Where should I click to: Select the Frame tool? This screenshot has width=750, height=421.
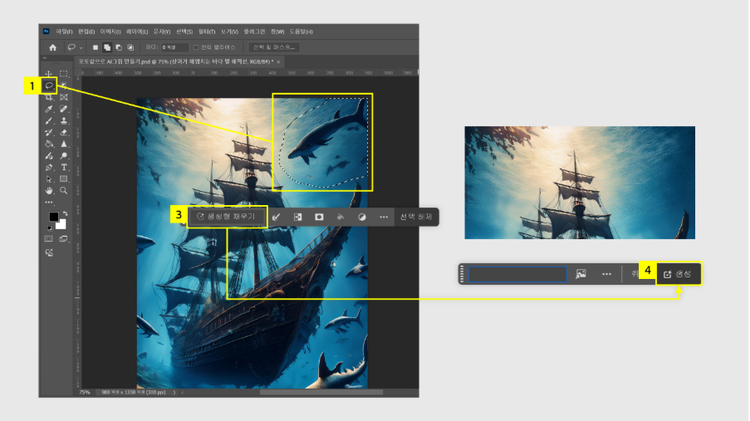64,97
